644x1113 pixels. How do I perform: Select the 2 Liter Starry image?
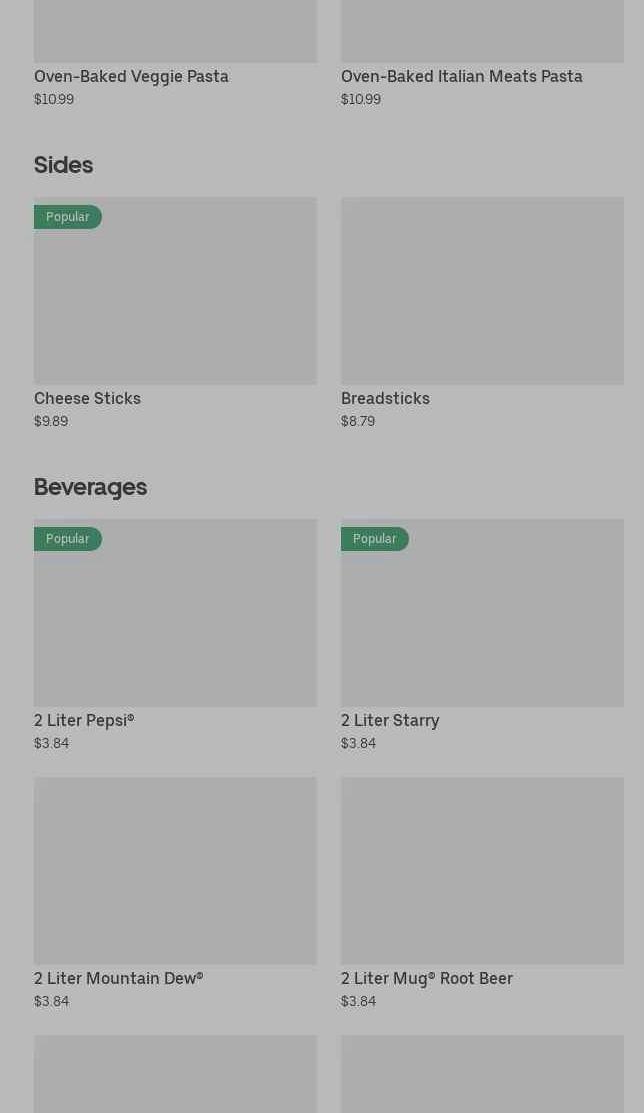(482, 613)
